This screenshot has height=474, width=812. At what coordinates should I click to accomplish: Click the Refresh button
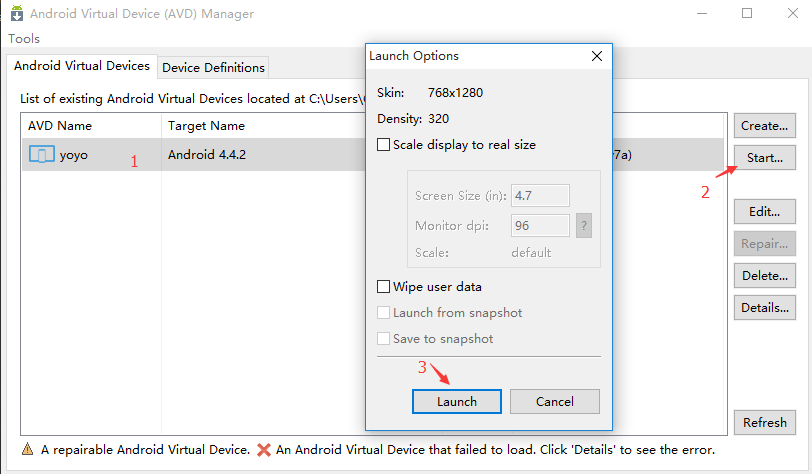coord(764,422)
